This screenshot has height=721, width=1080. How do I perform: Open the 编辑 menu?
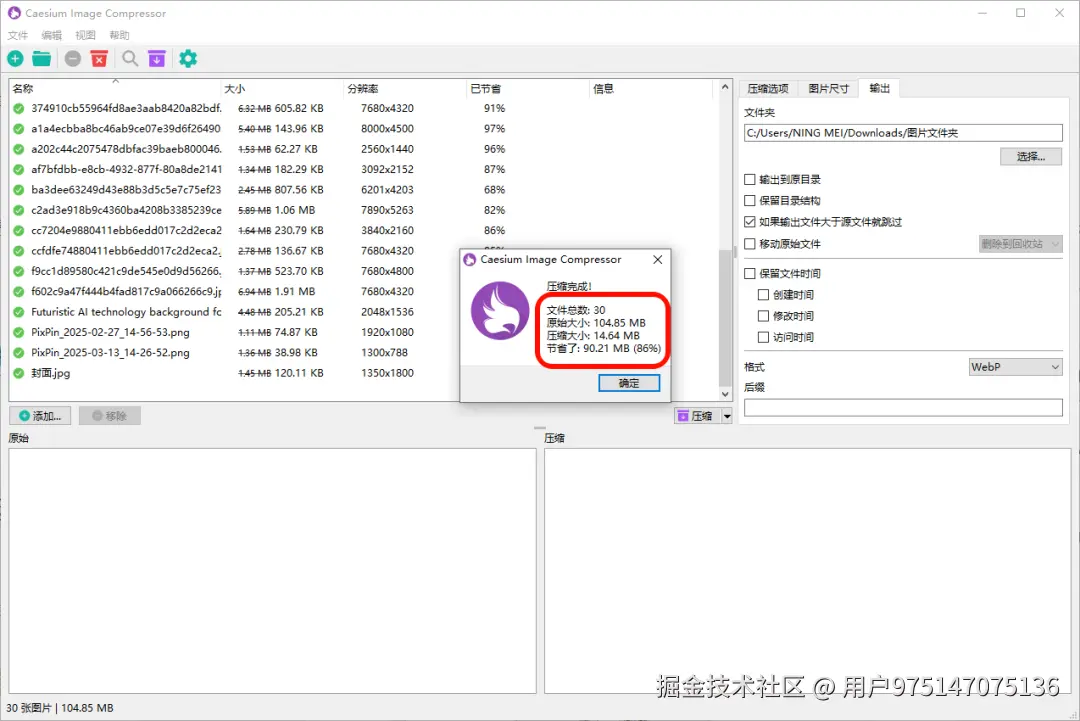pyautogui.click(x=52, y=35)
